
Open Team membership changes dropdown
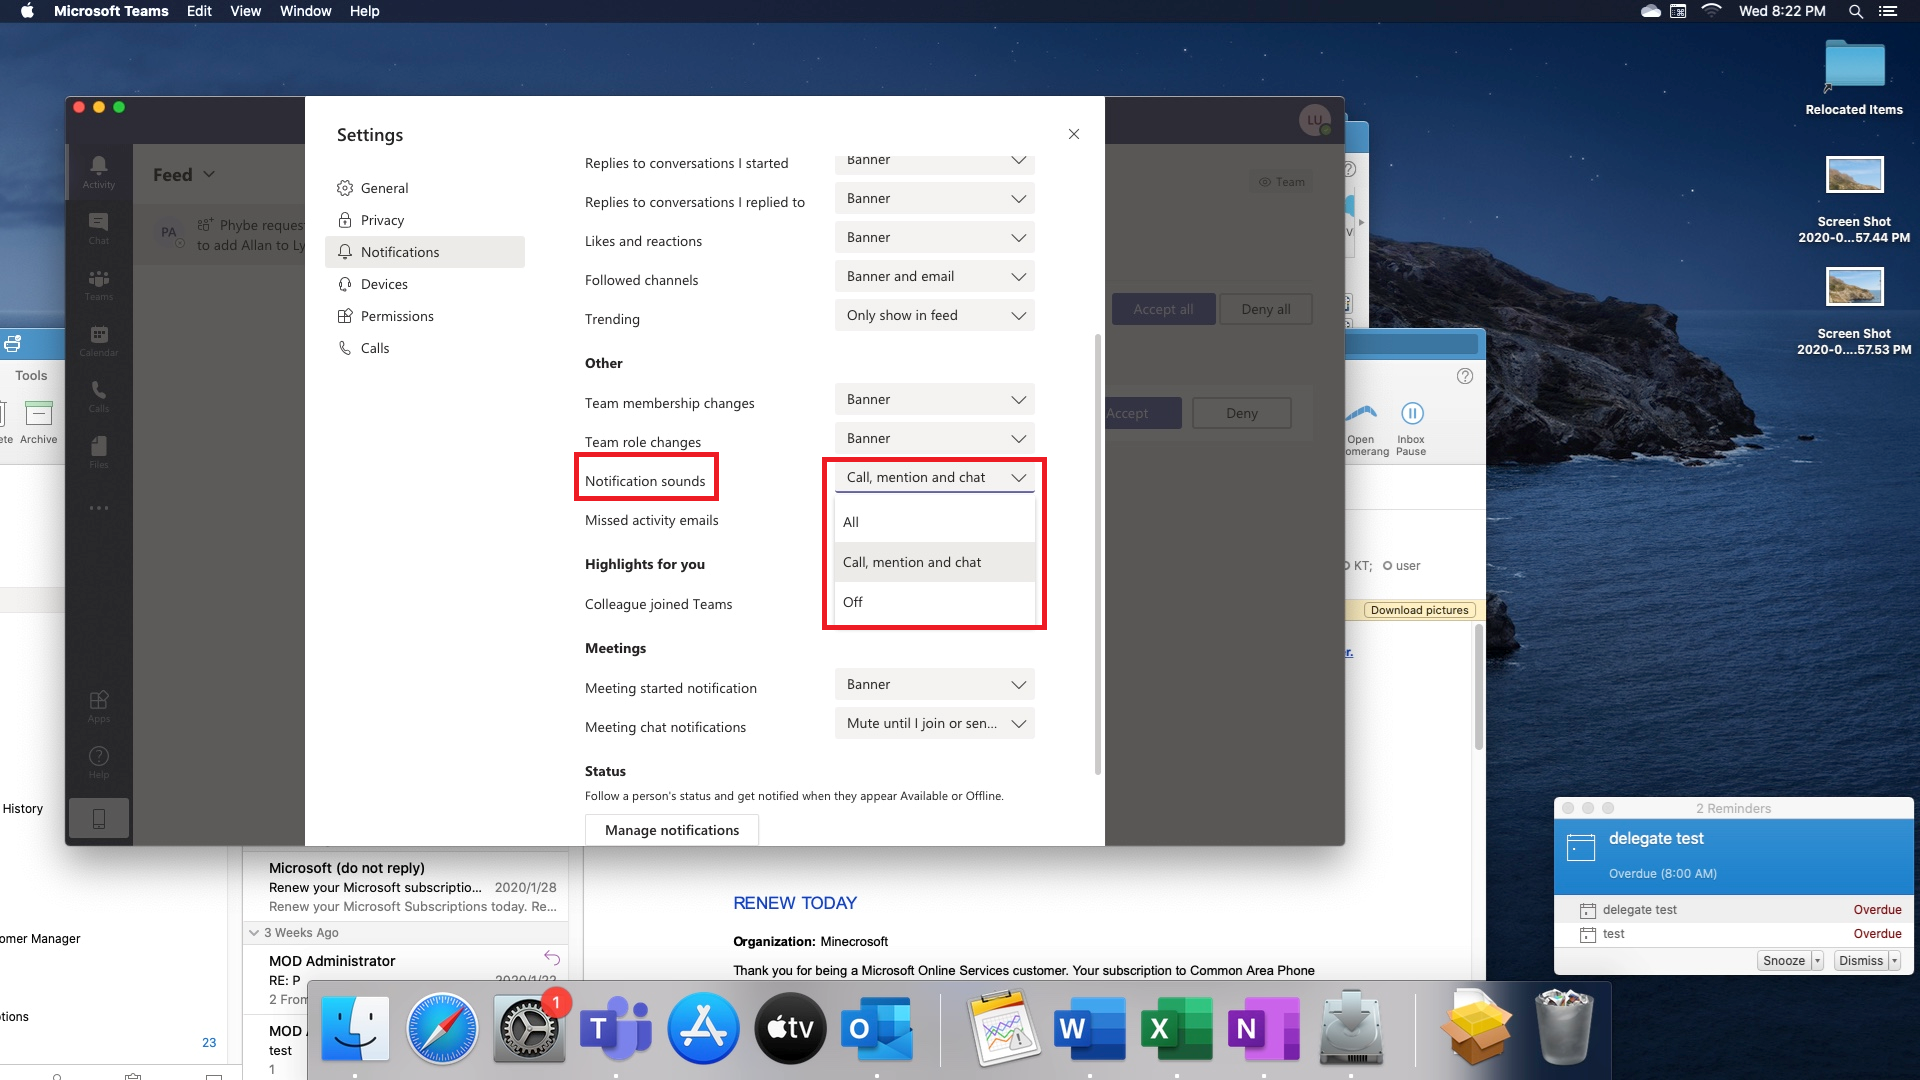(934, 399)
